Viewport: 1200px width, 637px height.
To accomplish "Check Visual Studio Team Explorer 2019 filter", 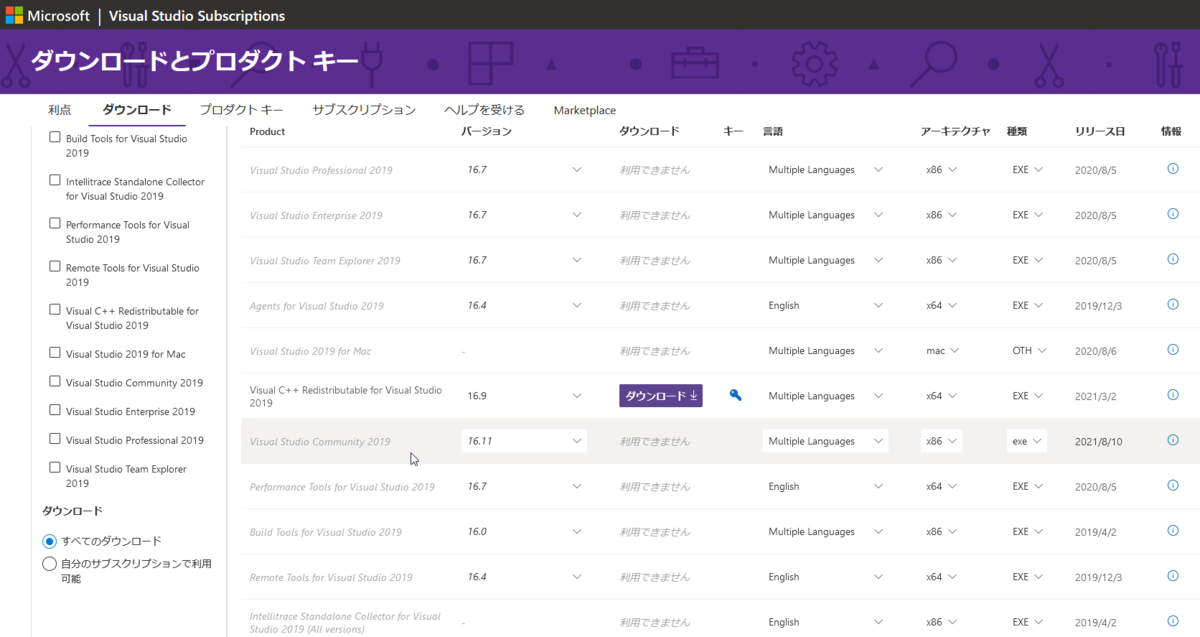I will pyautogui.click(x=55, y=468).
